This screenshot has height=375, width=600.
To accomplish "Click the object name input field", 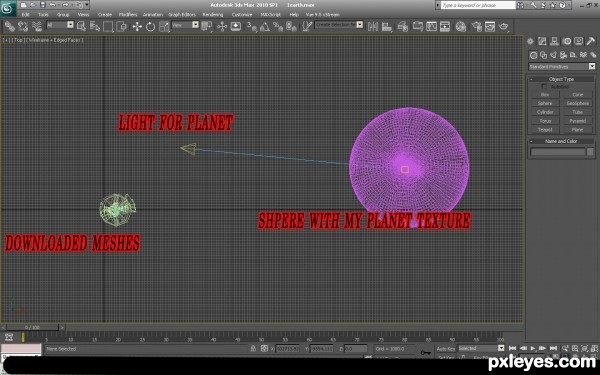I will (x=558, y=152).
